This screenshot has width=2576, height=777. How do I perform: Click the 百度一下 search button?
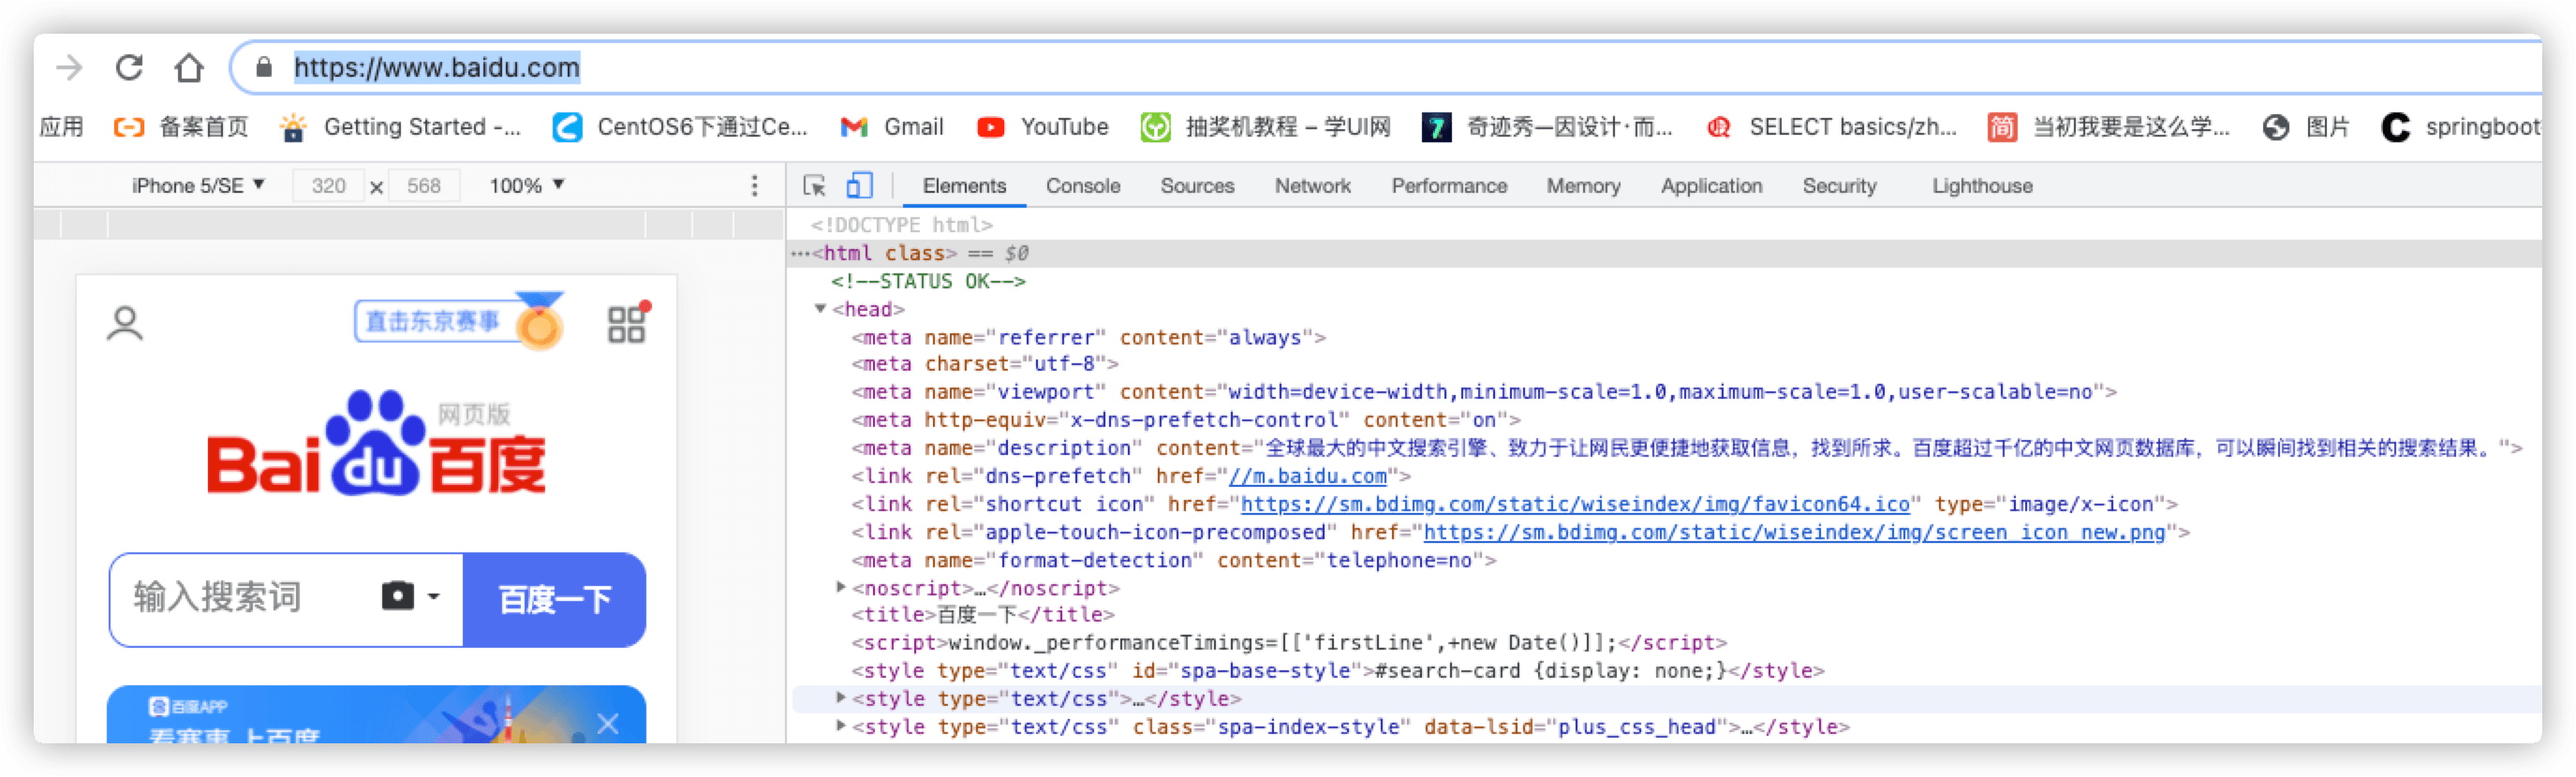point(555,599)
